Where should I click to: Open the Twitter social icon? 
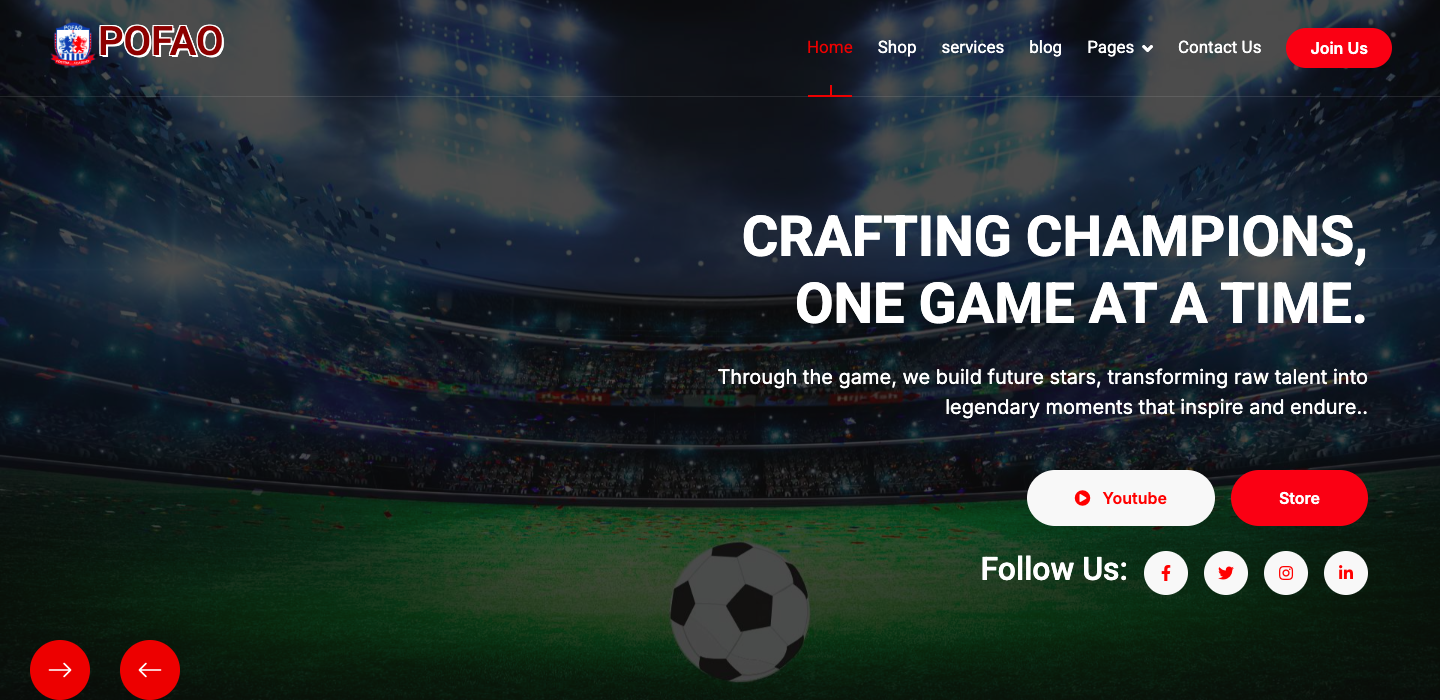pyautogui.click(x=1226, y=573)
